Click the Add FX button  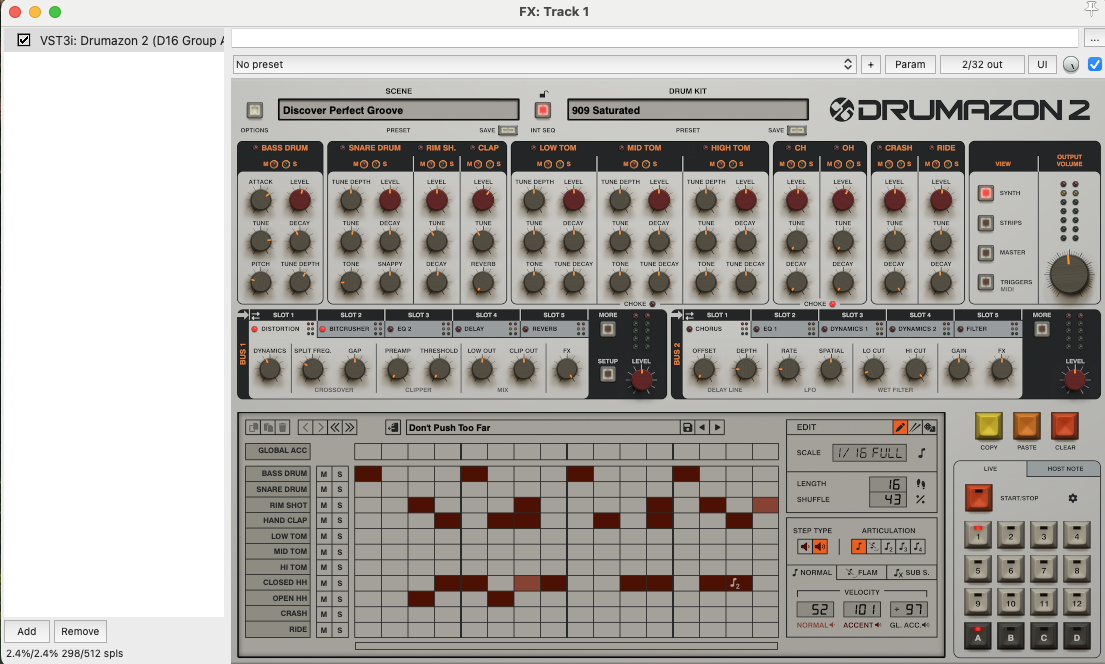point(27,631)
